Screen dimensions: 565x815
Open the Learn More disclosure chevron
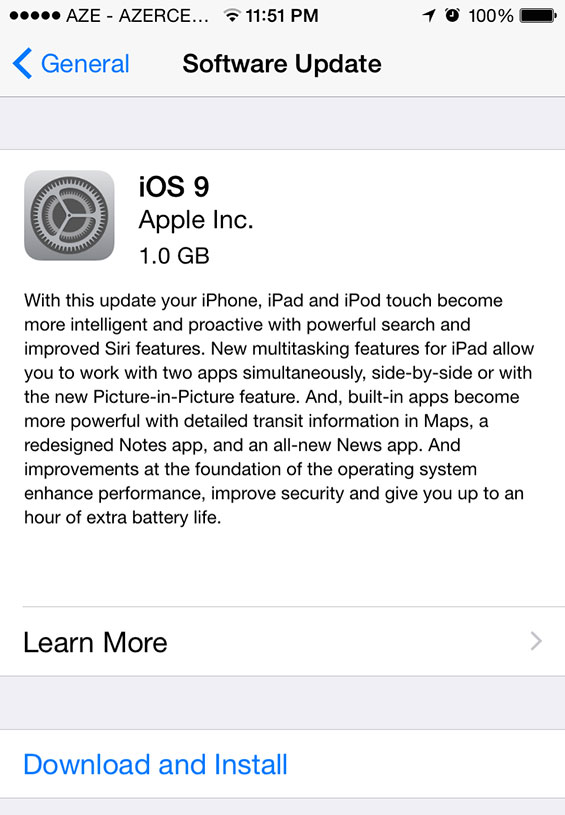(536, 641)
